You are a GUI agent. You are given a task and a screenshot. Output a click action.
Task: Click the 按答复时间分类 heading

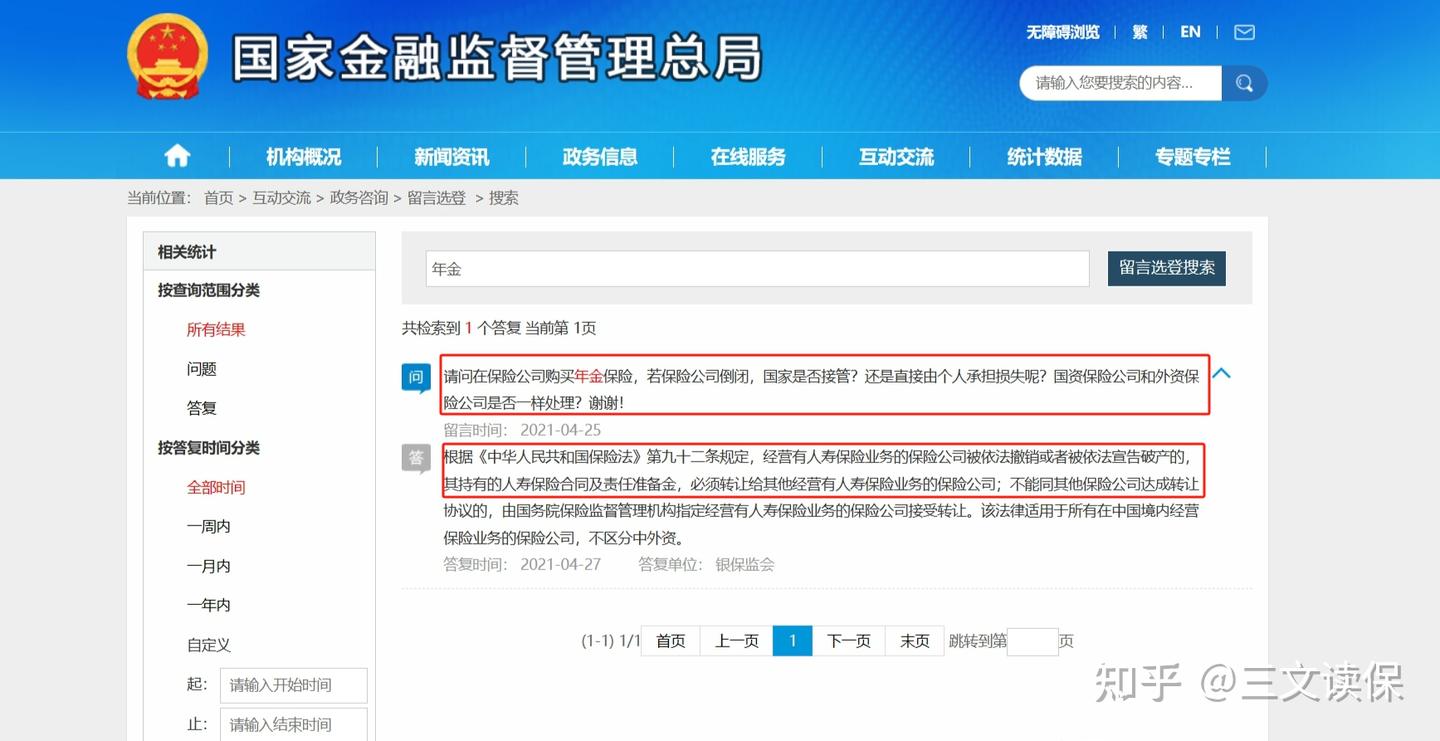(x=208, y=448)
